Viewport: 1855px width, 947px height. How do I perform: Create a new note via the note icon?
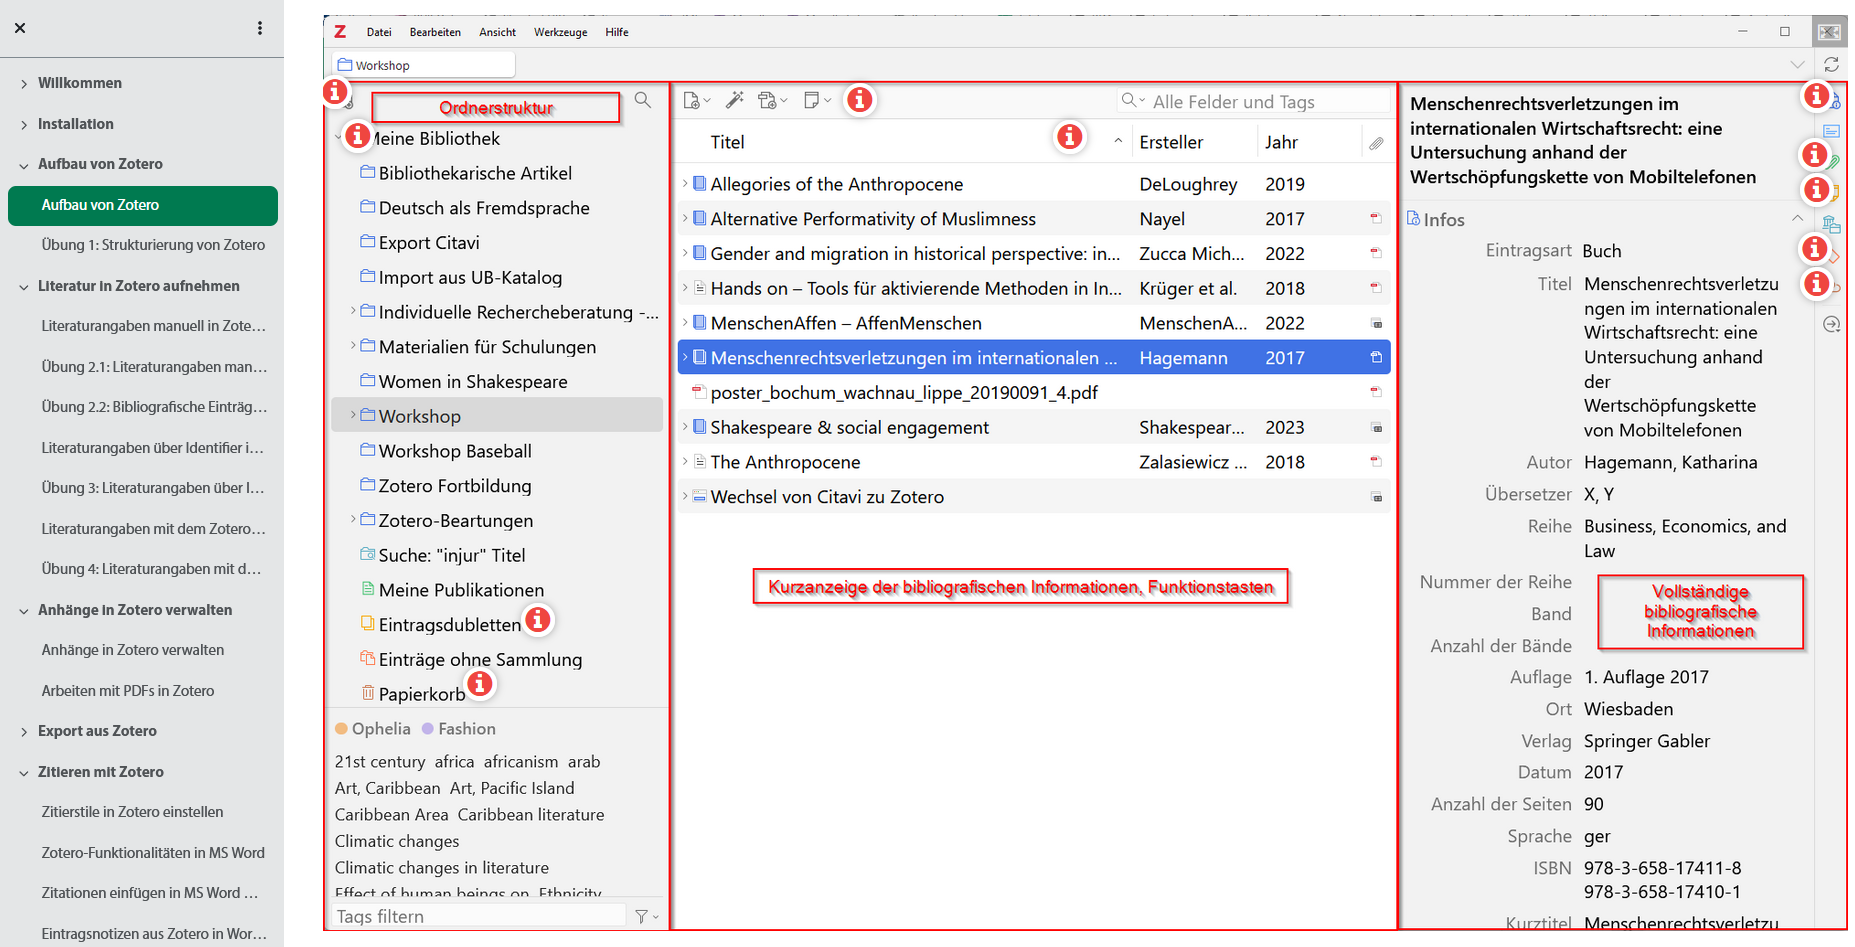(x=812, y=100)
